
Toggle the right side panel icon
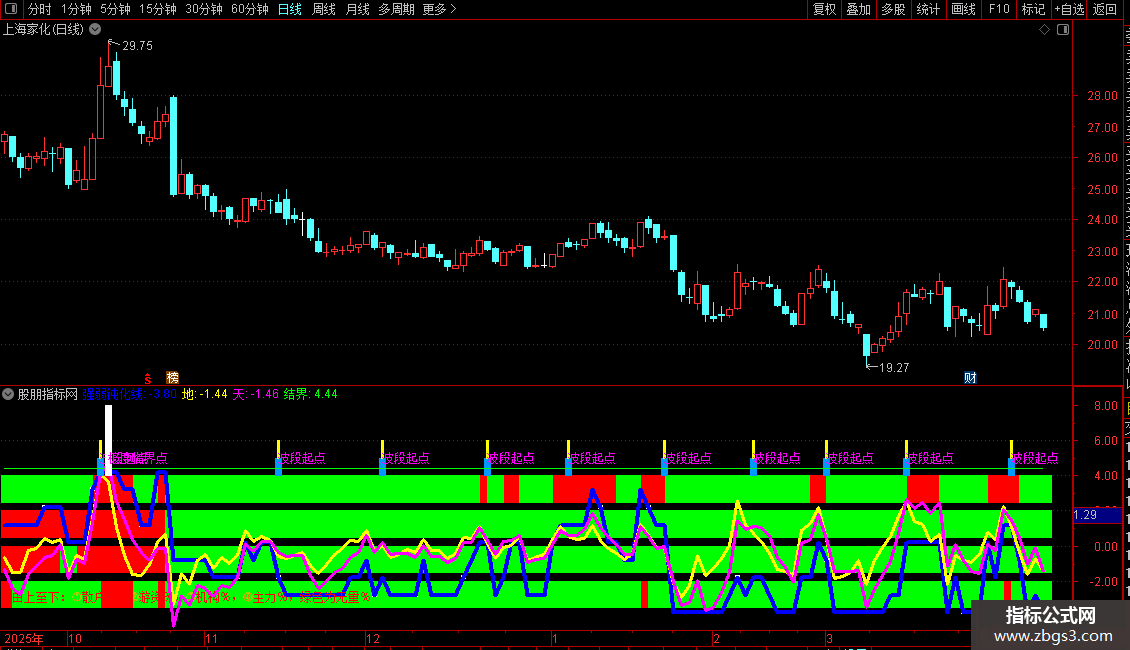pos(1062,30)
